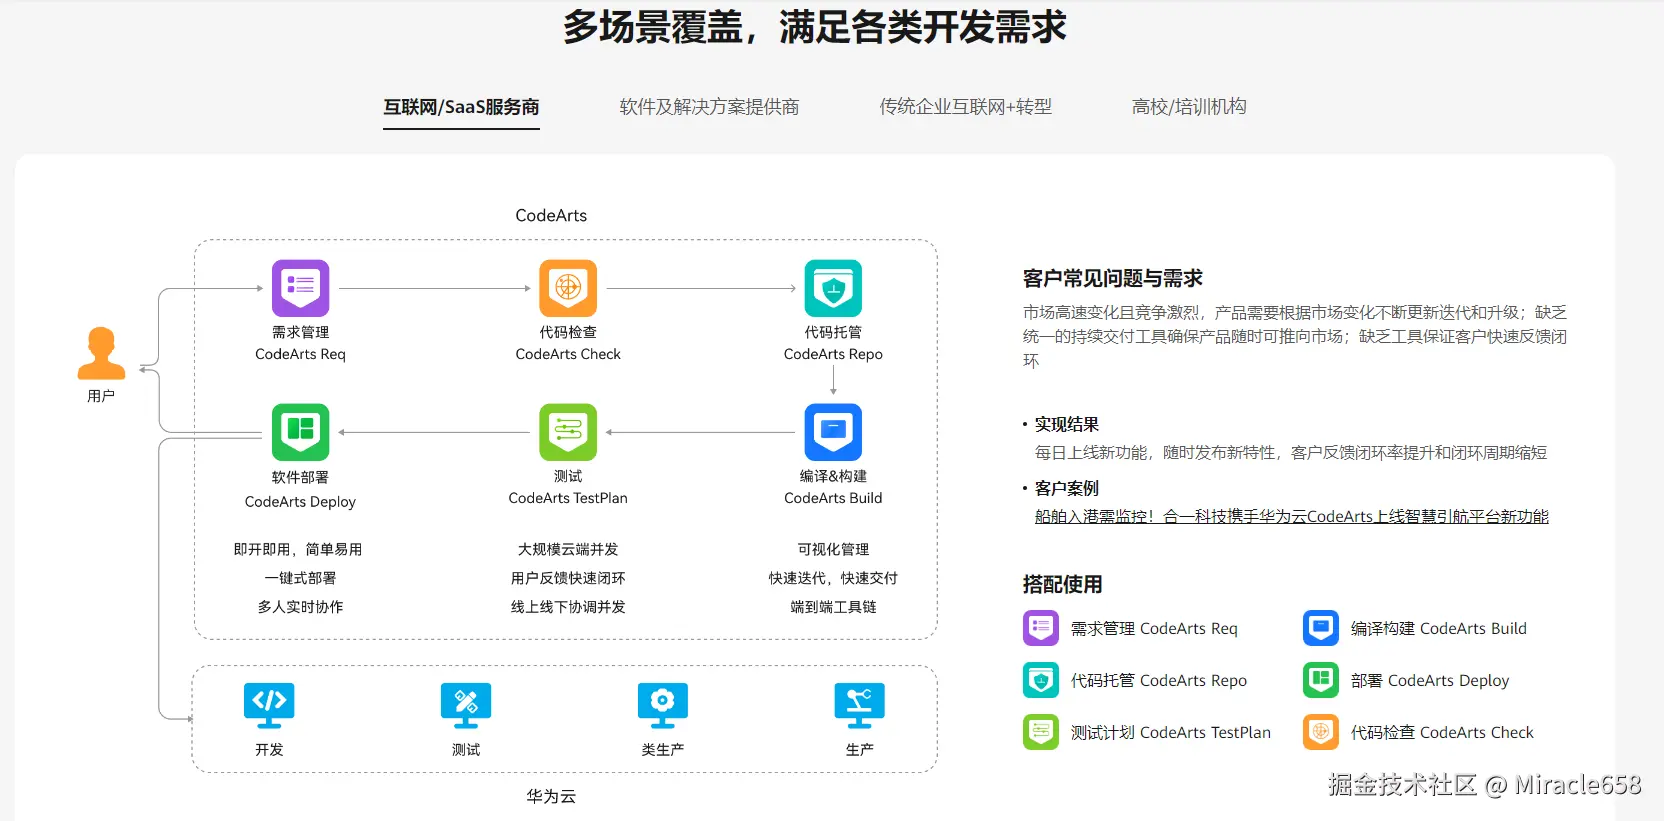Click the 编译&构建 CodeArts Build diagram icon

pos(833,432)
